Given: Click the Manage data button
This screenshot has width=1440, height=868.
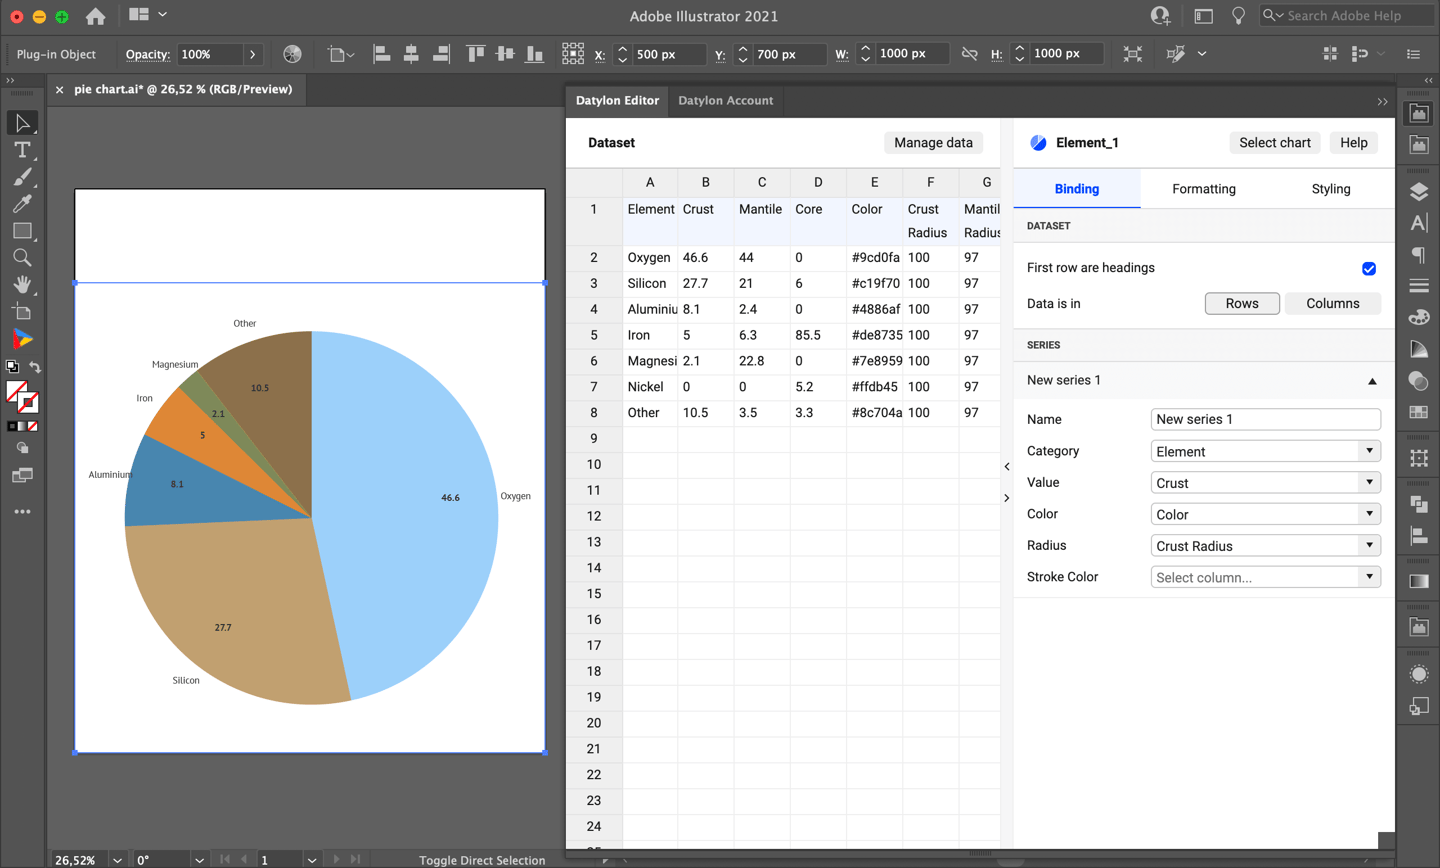Looking at the screenshot, I should click(x=933, y=143).
